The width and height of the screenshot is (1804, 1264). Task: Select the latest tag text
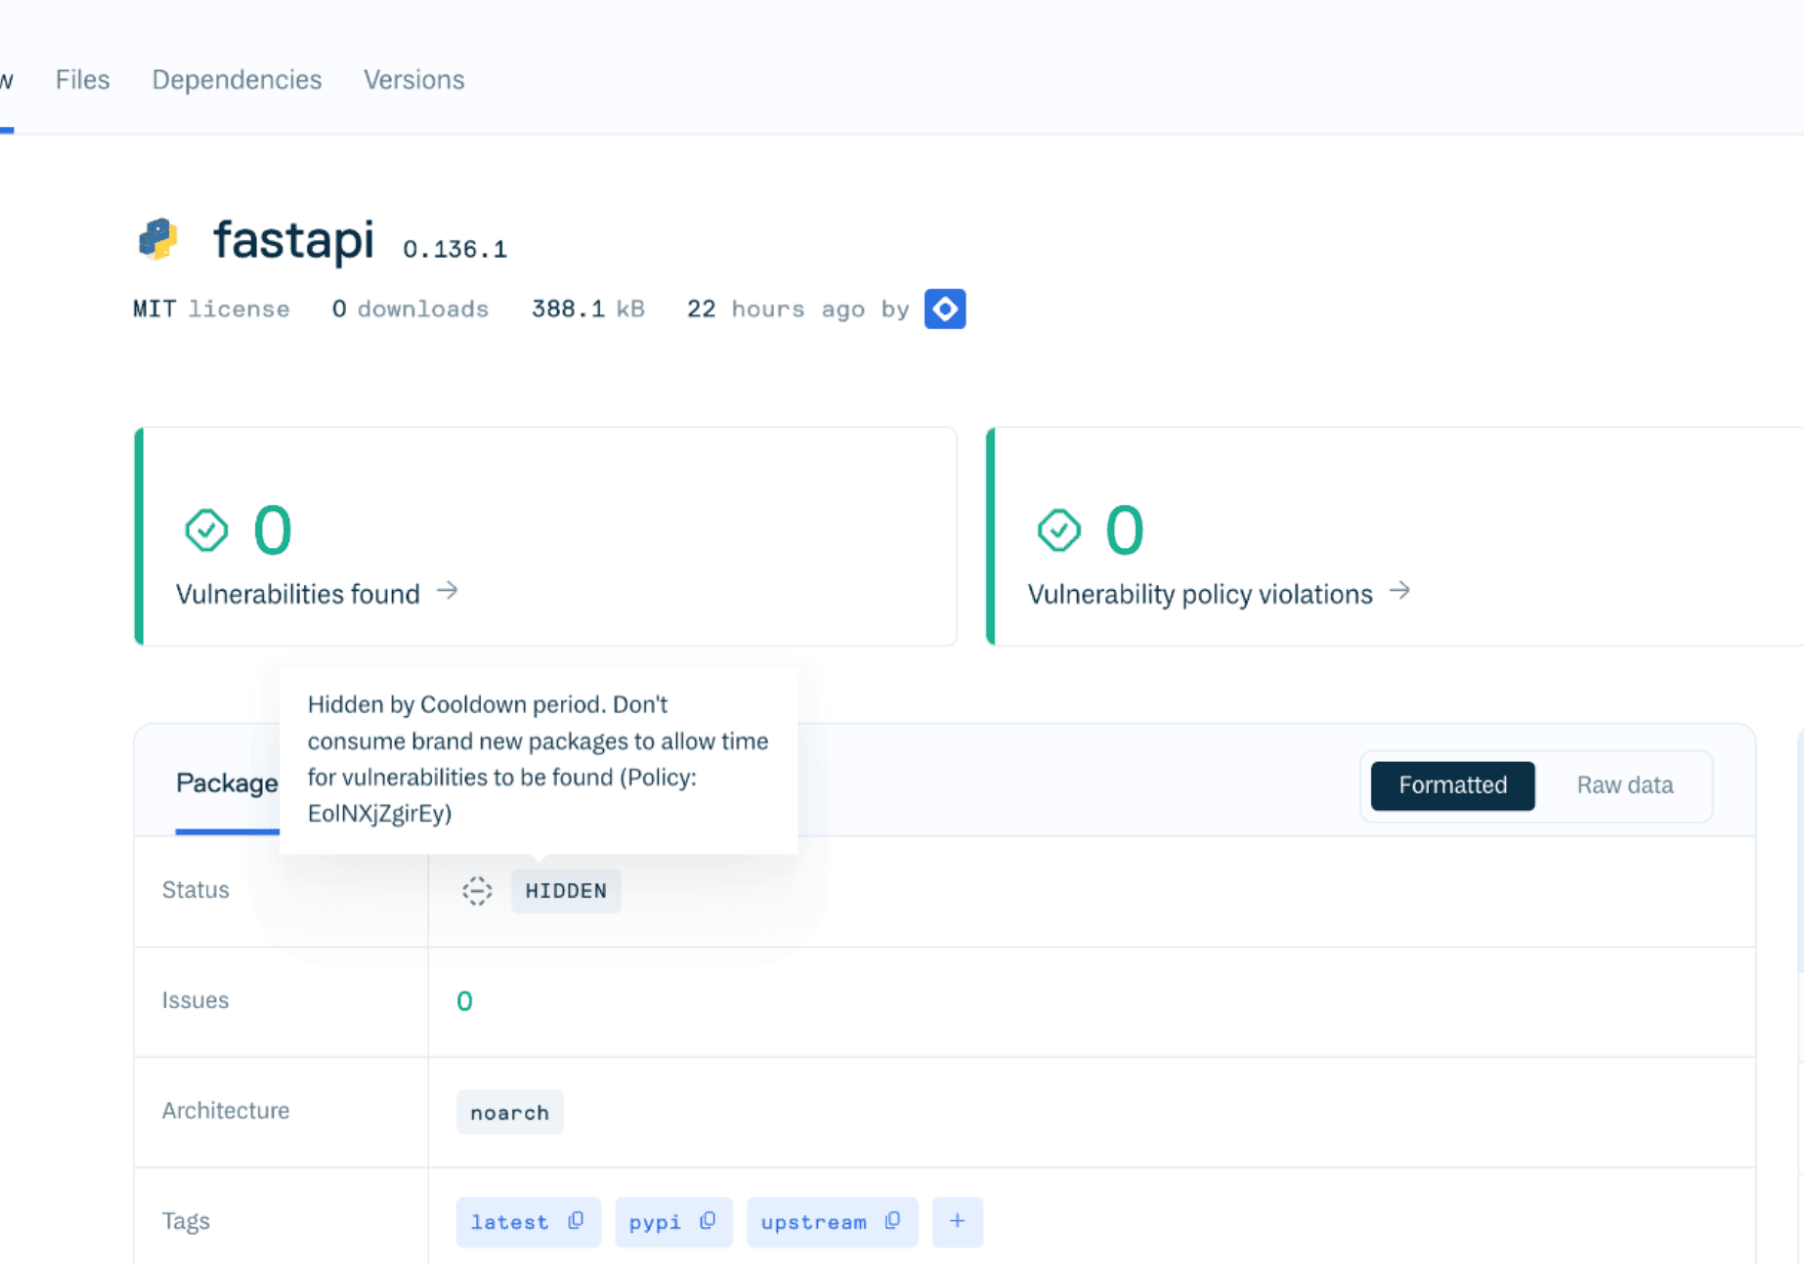tap(509, 1222)
